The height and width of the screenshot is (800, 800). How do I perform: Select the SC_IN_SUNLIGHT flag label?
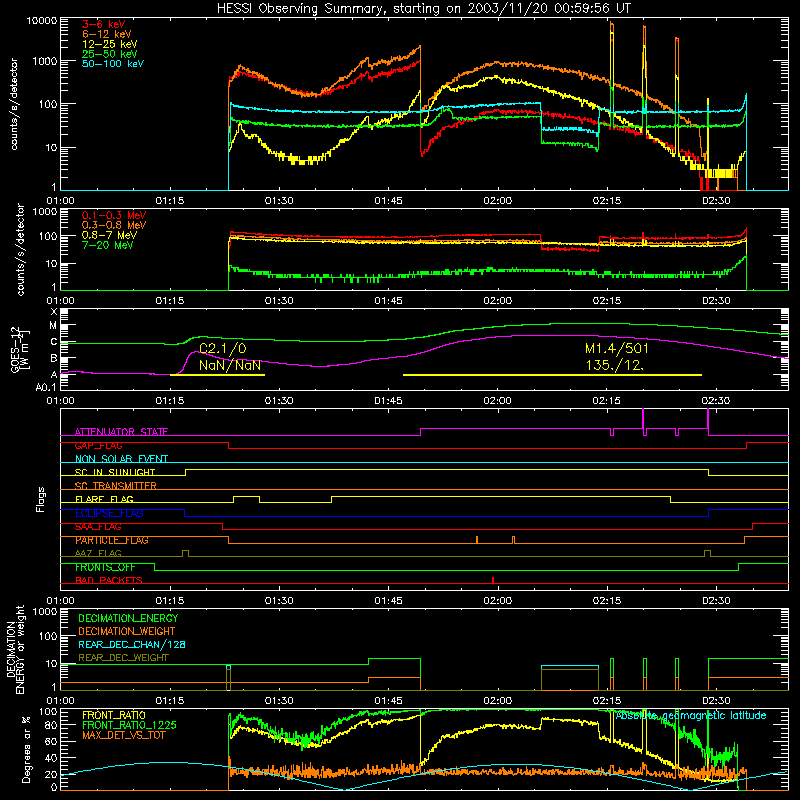(115, 472)
